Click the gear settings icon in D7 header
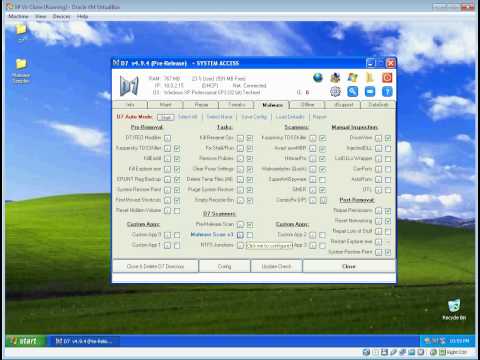 click(335, 91)
